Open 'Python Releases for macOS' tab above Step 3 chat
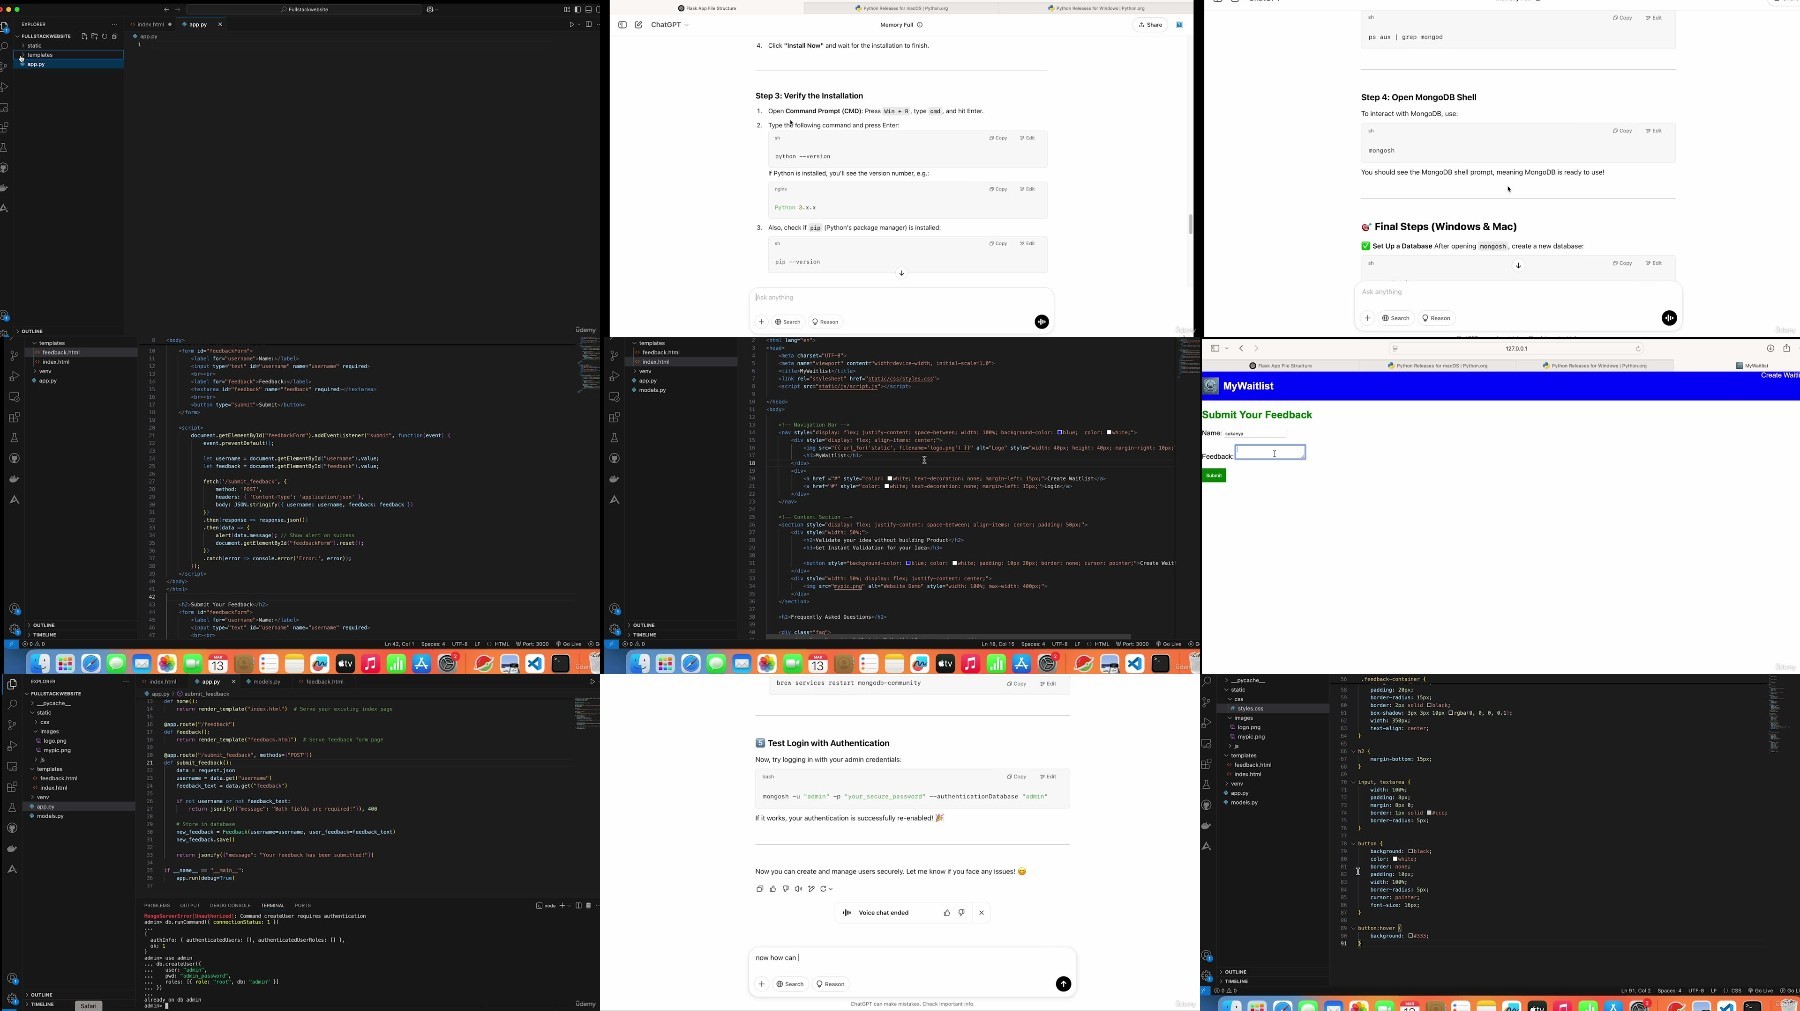 tap(901, 8)
